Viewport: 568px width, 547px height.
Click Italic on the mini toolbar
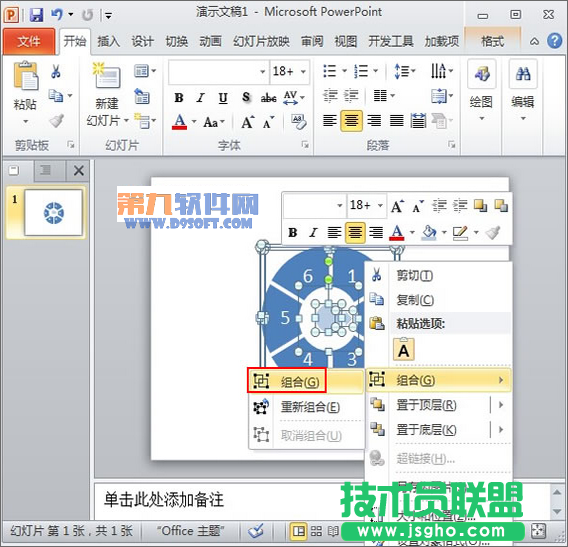coord(314,232)
